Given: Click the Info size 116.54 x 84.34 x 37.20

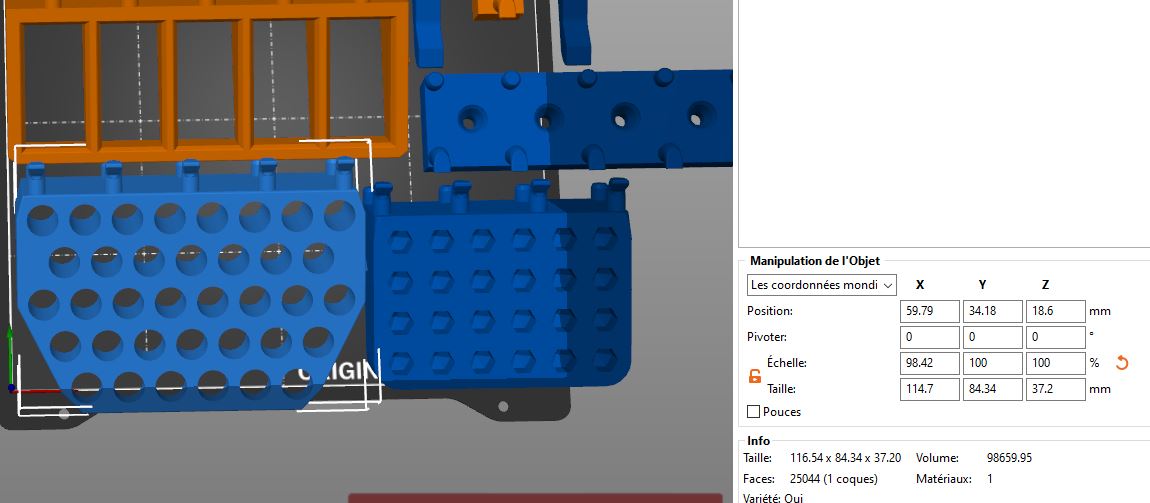Looking at the screenshot, I should pos(846,458).
